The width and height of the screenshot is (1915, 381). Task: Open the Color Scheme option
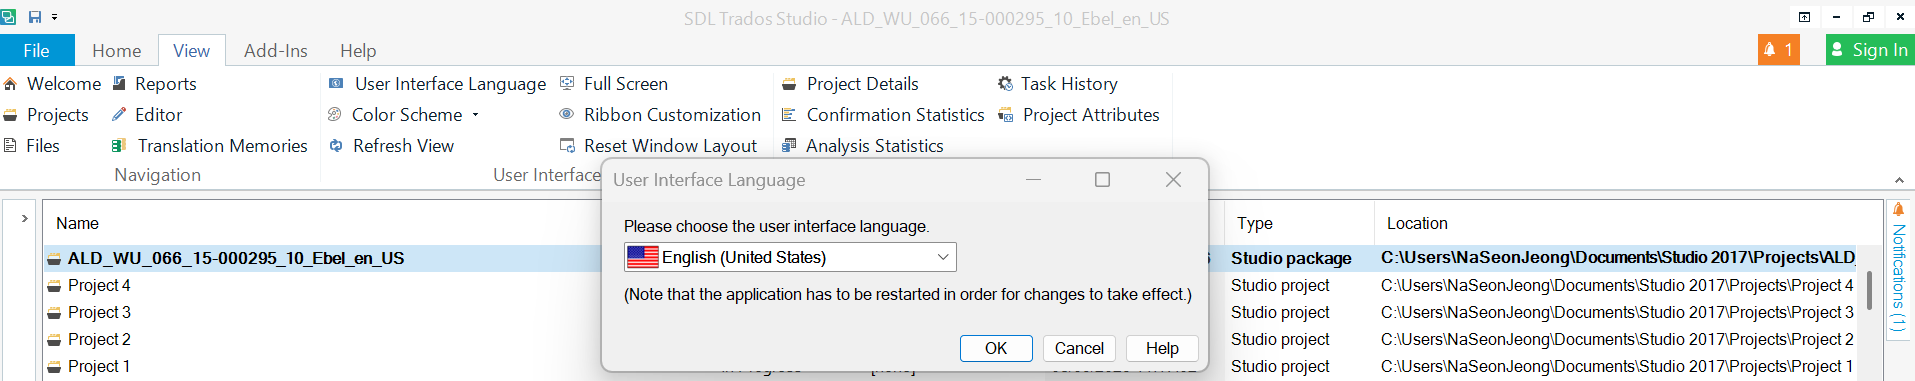click(404, 115)
